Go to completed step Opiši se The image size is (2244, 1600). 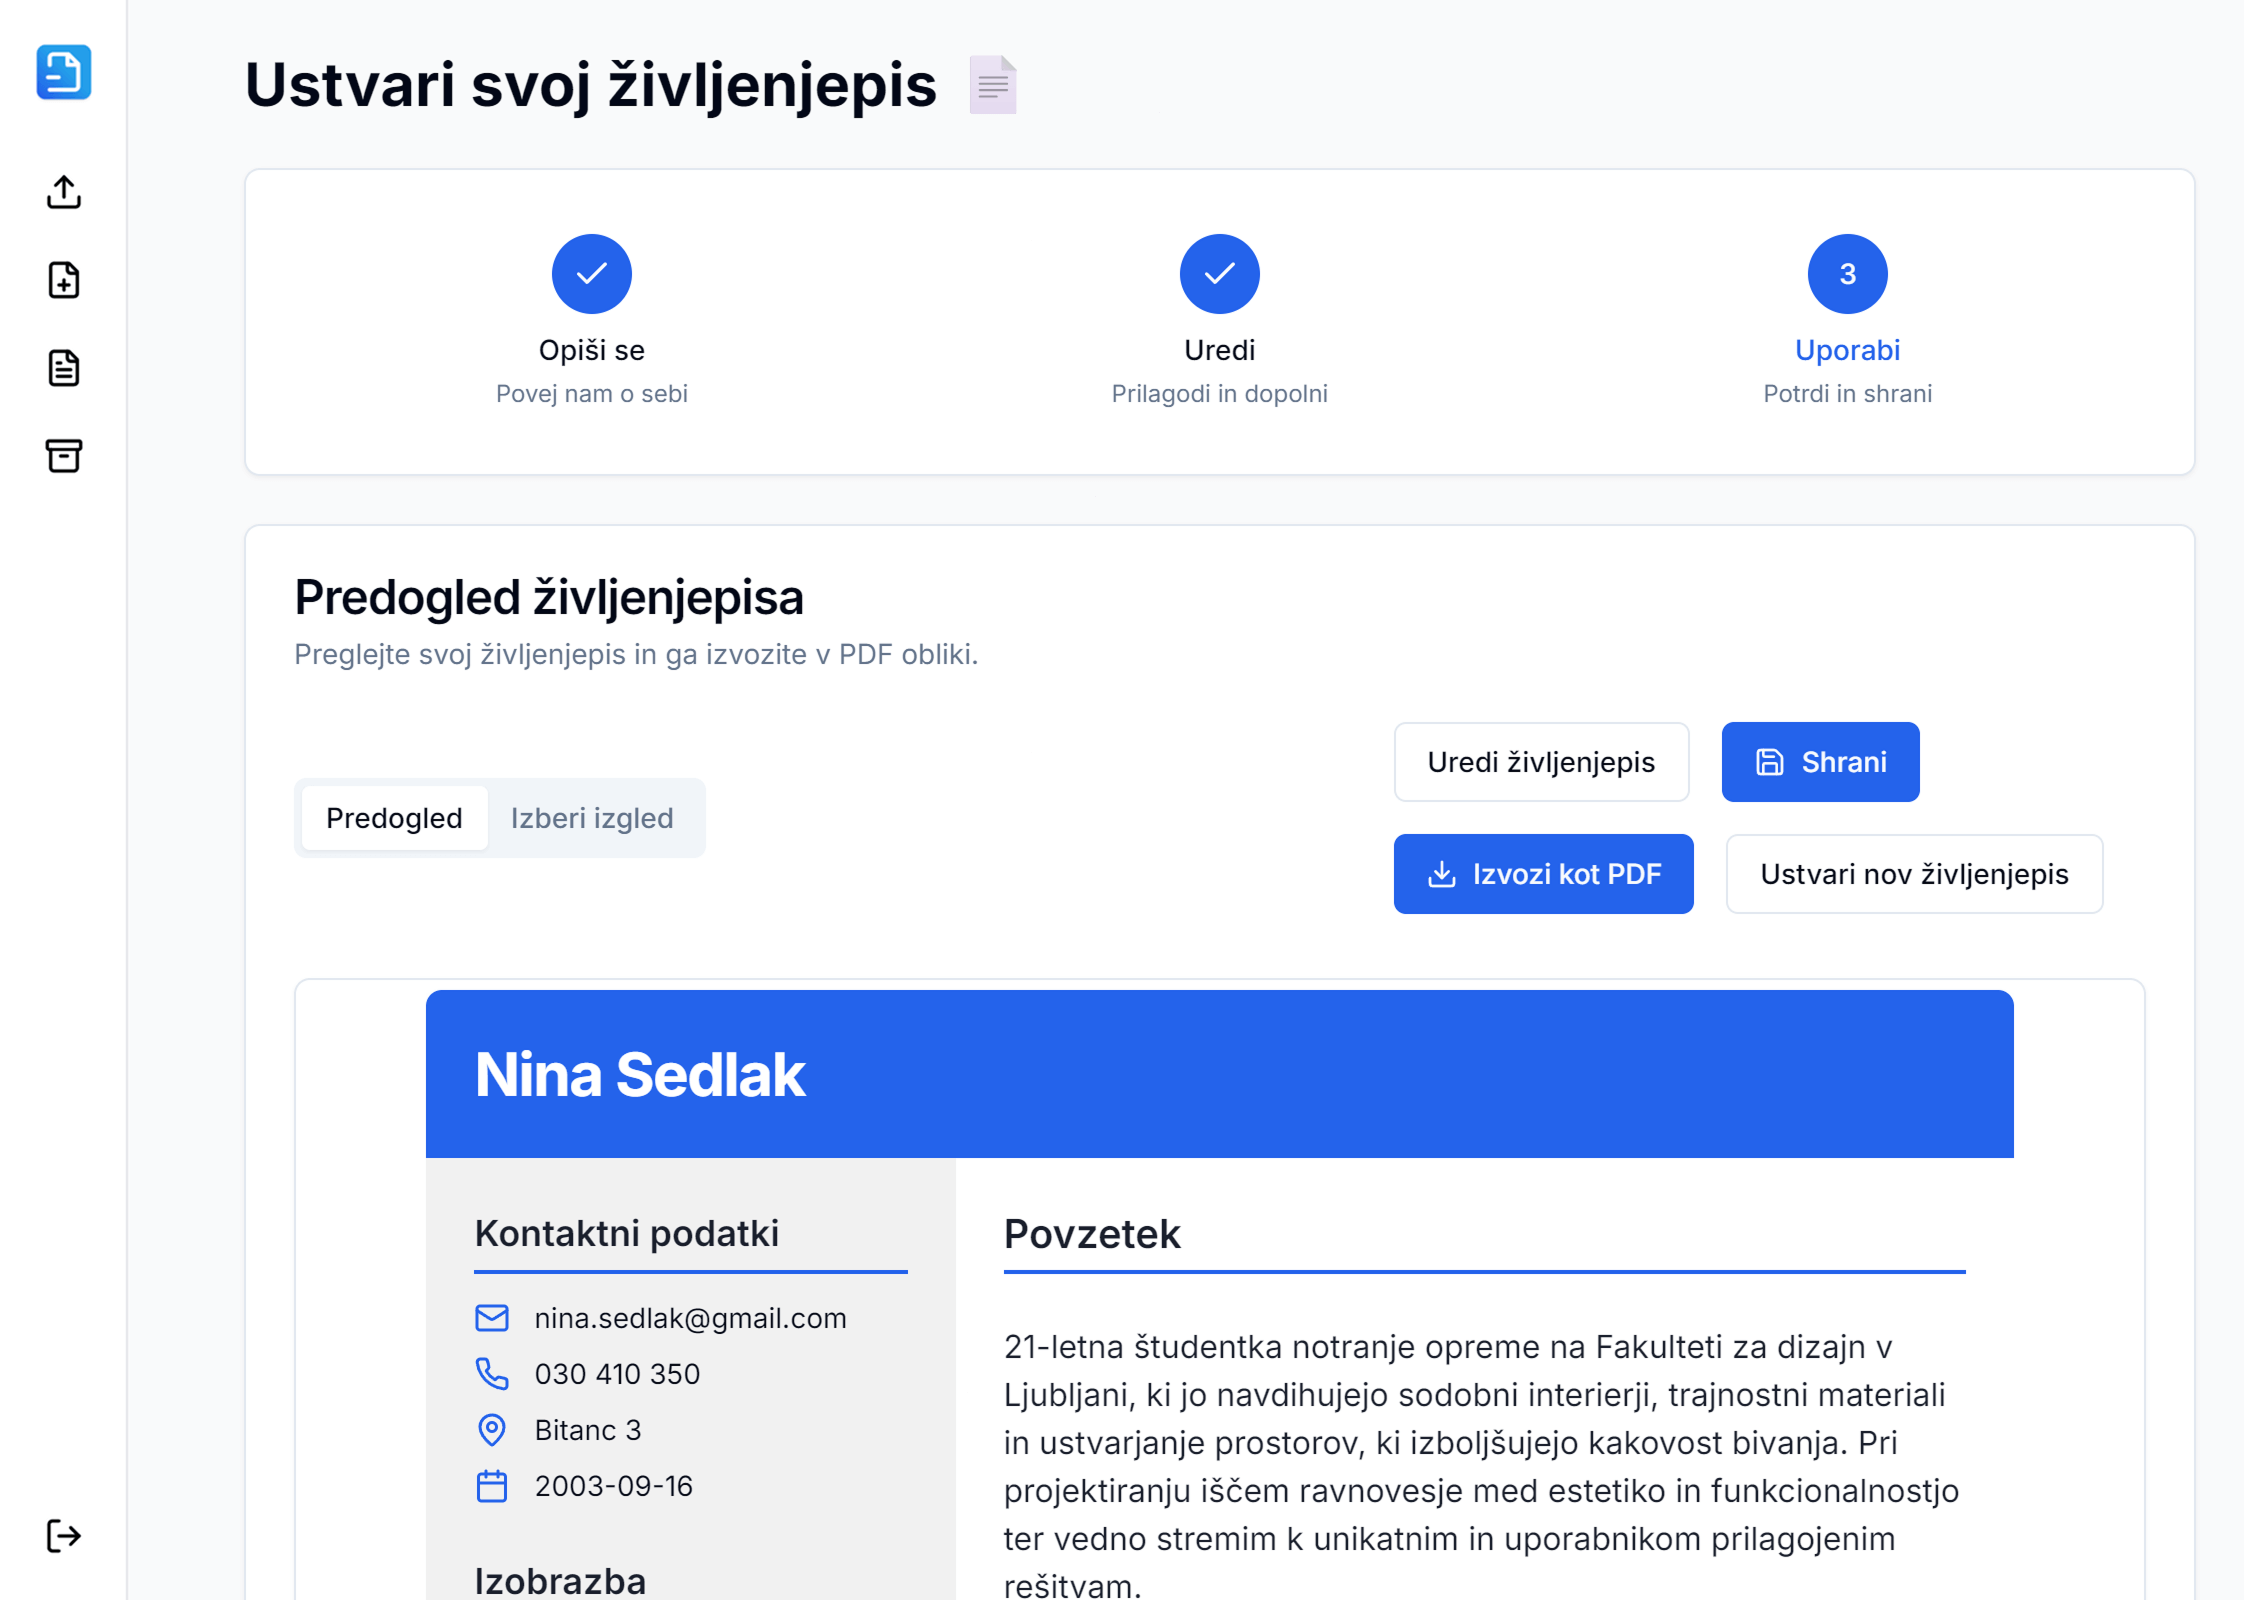tap(592, 274)
